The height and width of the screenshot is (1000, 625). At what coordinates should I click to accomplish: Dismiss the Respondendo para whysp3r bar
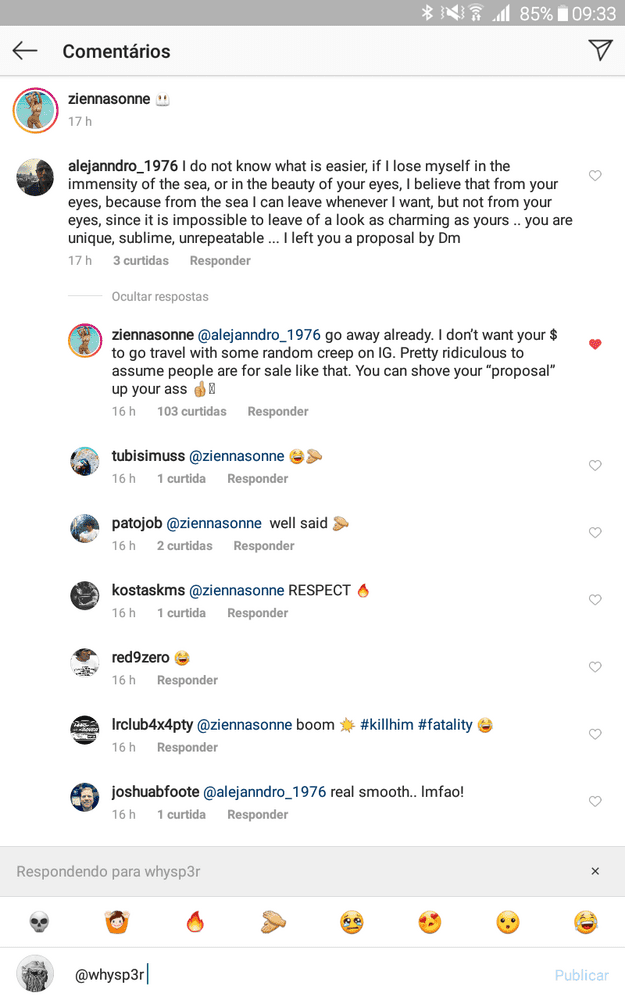tap(595, 871)
